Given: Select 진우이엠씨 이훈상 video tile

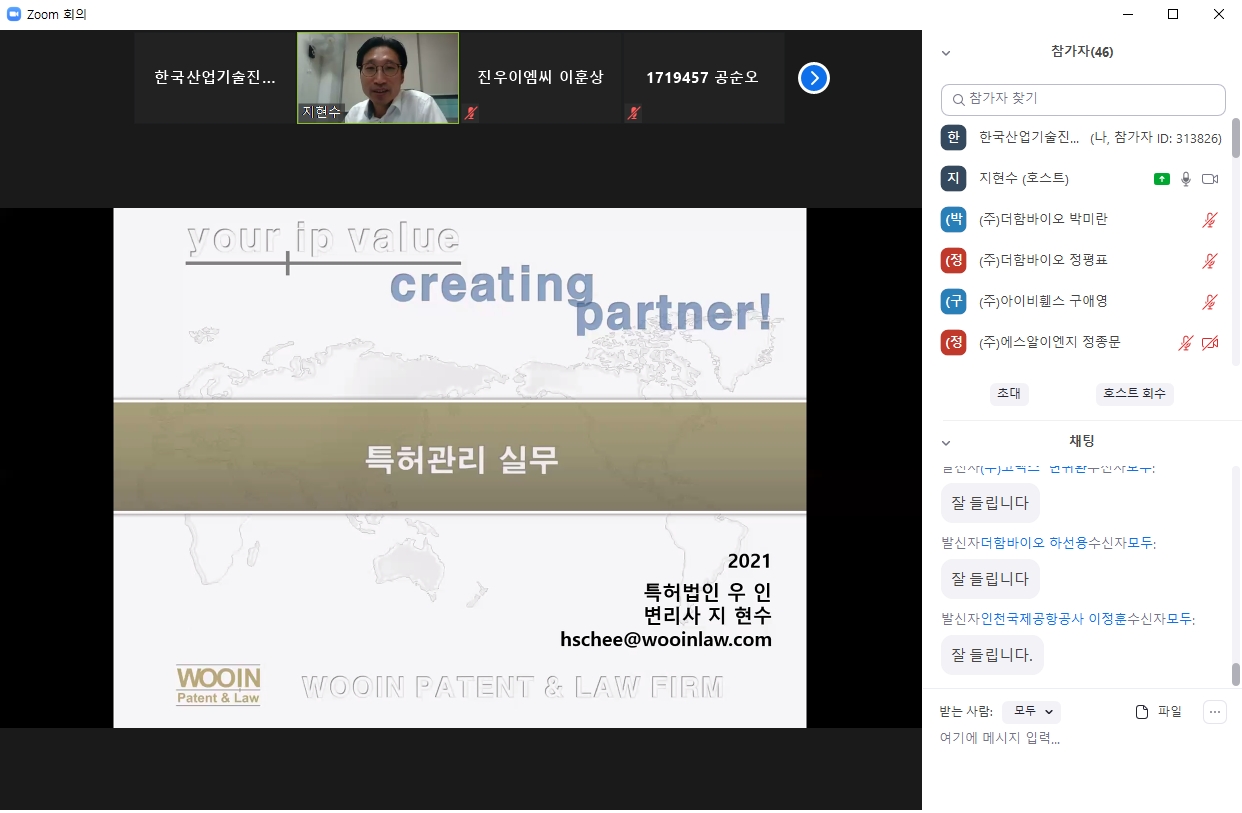Looking at the screenshot, I should 541,78.
